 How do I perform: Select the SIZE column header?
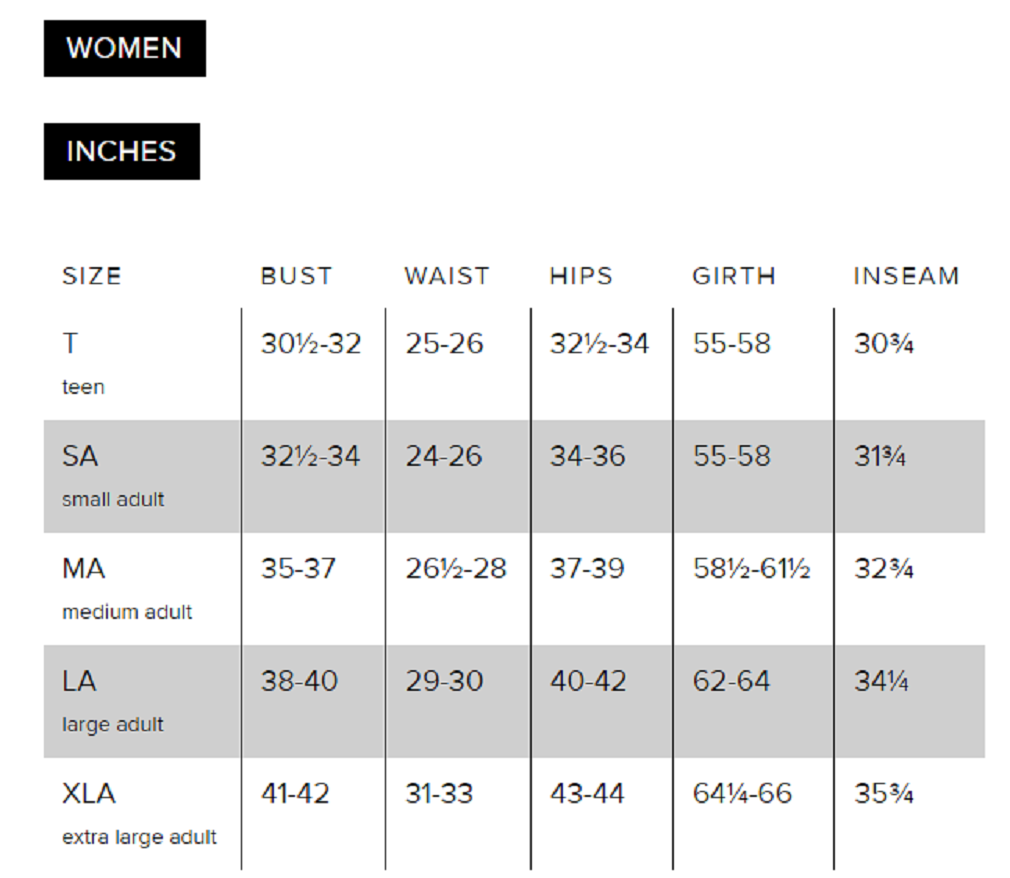(91, 276)
